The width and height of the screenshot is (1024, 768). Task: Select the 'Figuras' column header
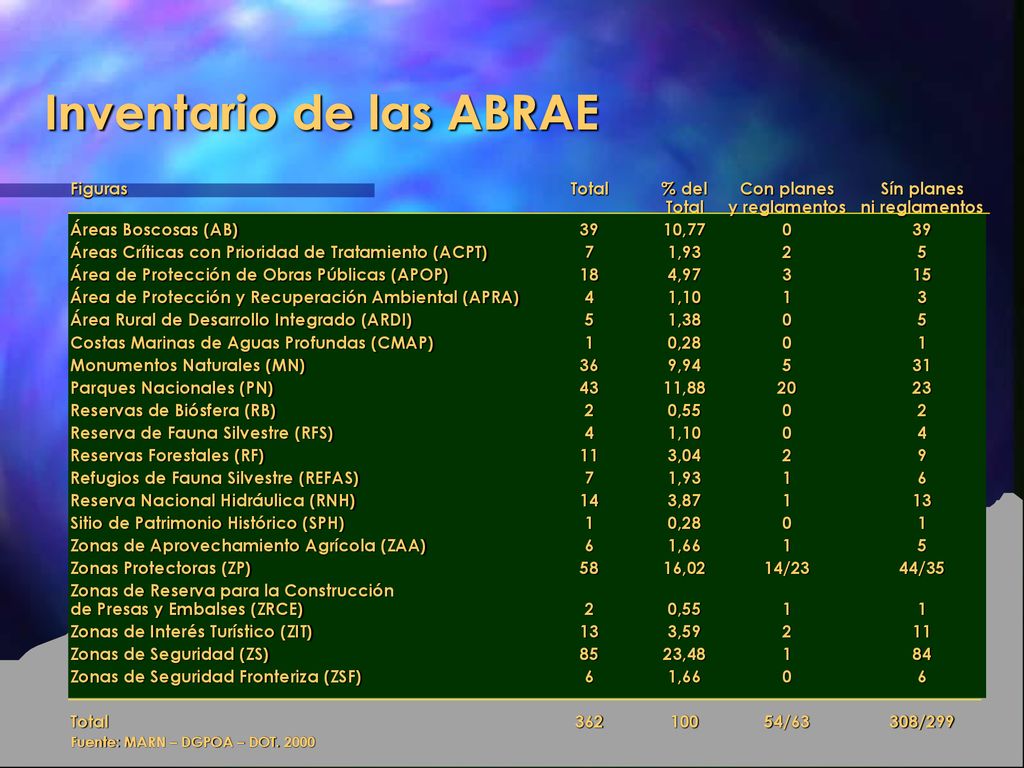tap(99, 189)
